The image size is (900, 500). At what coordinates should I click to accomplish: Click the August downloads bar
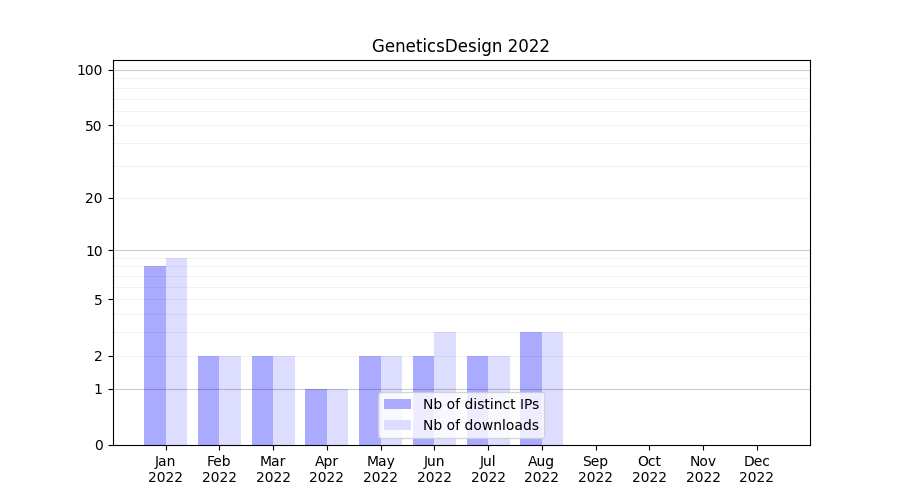point(552,388)
